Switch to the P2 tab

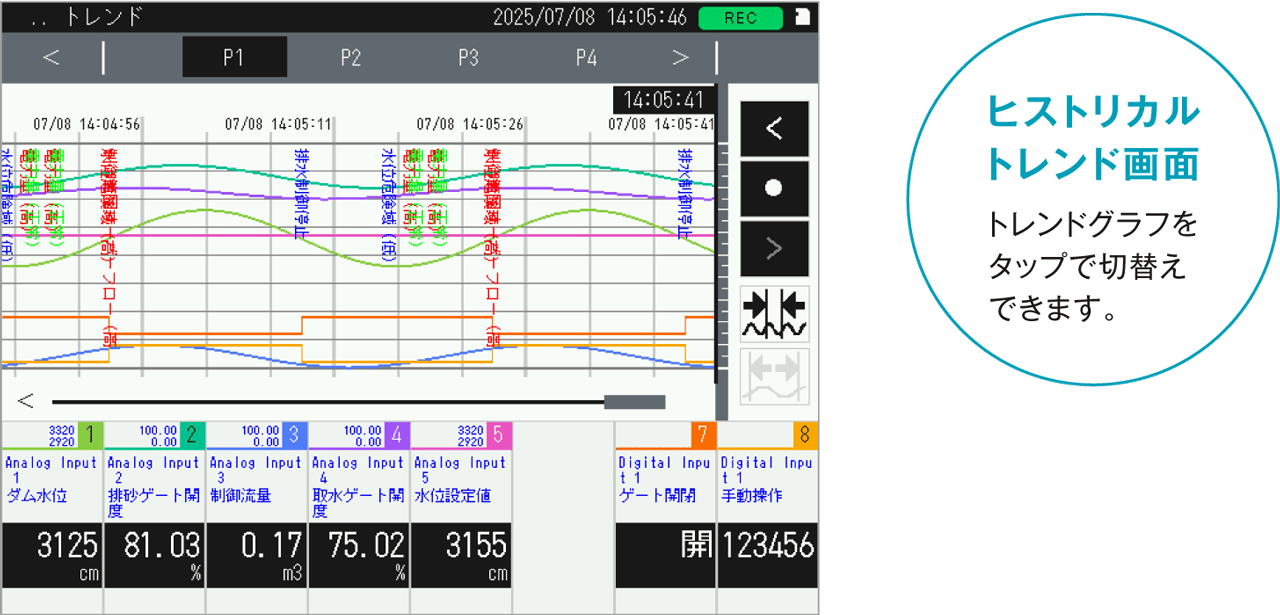pos(350,57)
